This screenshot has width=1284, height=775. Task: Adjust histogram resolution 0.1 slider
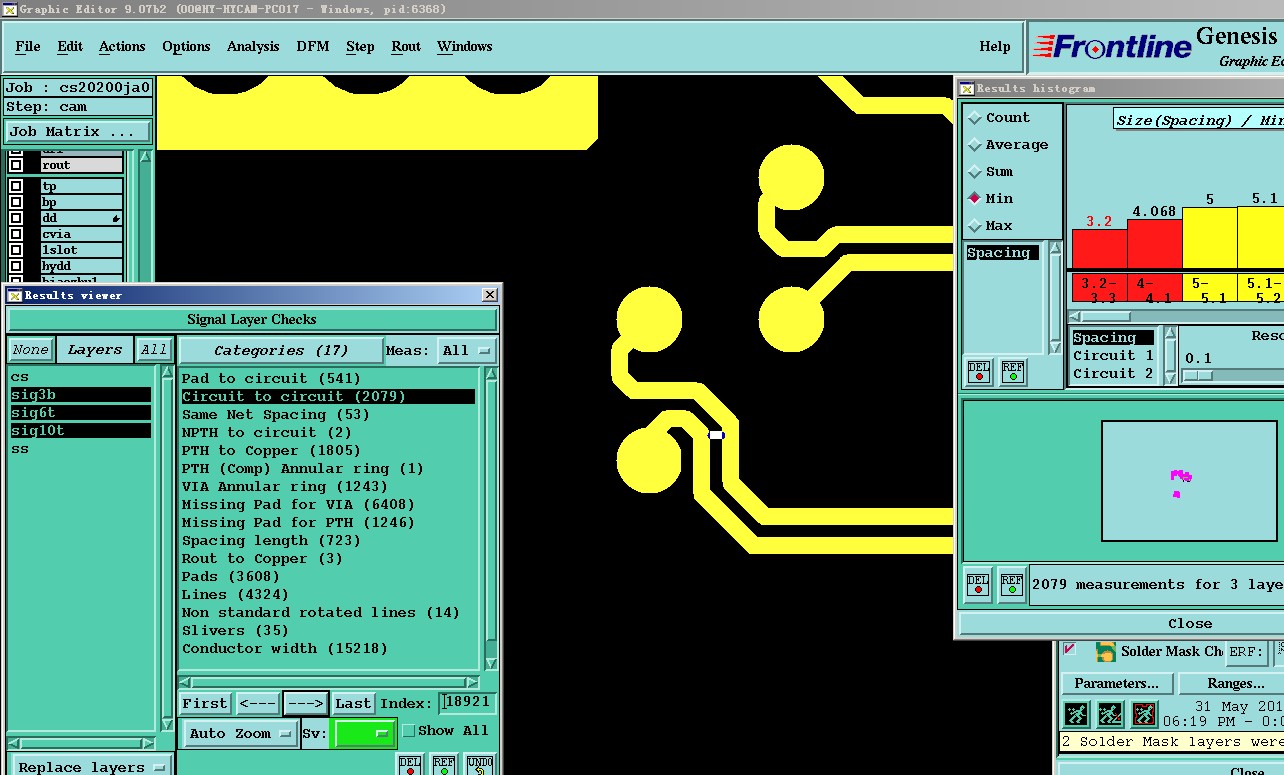click(x=1197, y=375)
